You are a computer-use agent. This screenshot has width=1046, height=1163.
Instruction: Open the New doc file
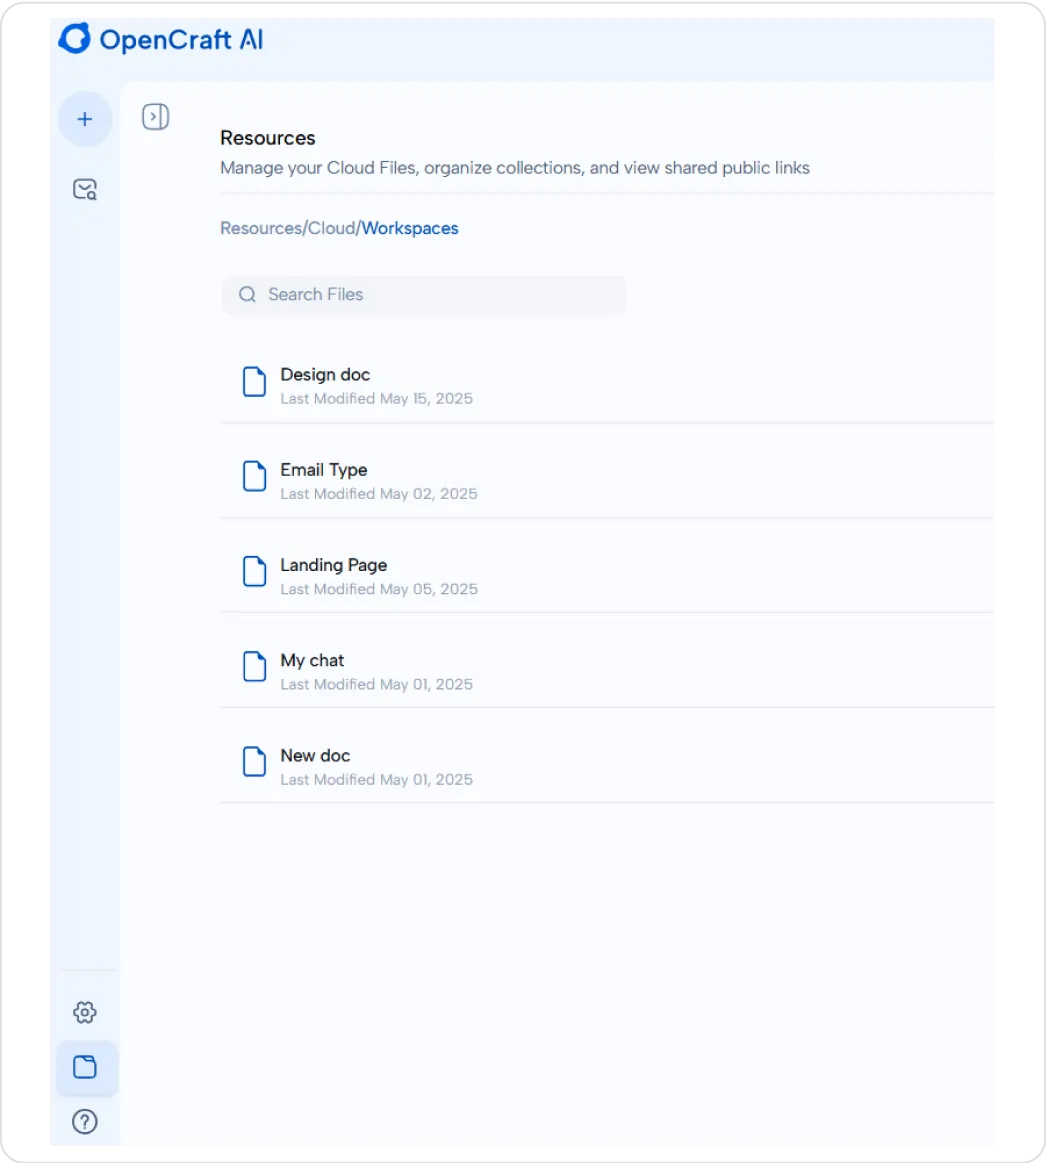315,755
